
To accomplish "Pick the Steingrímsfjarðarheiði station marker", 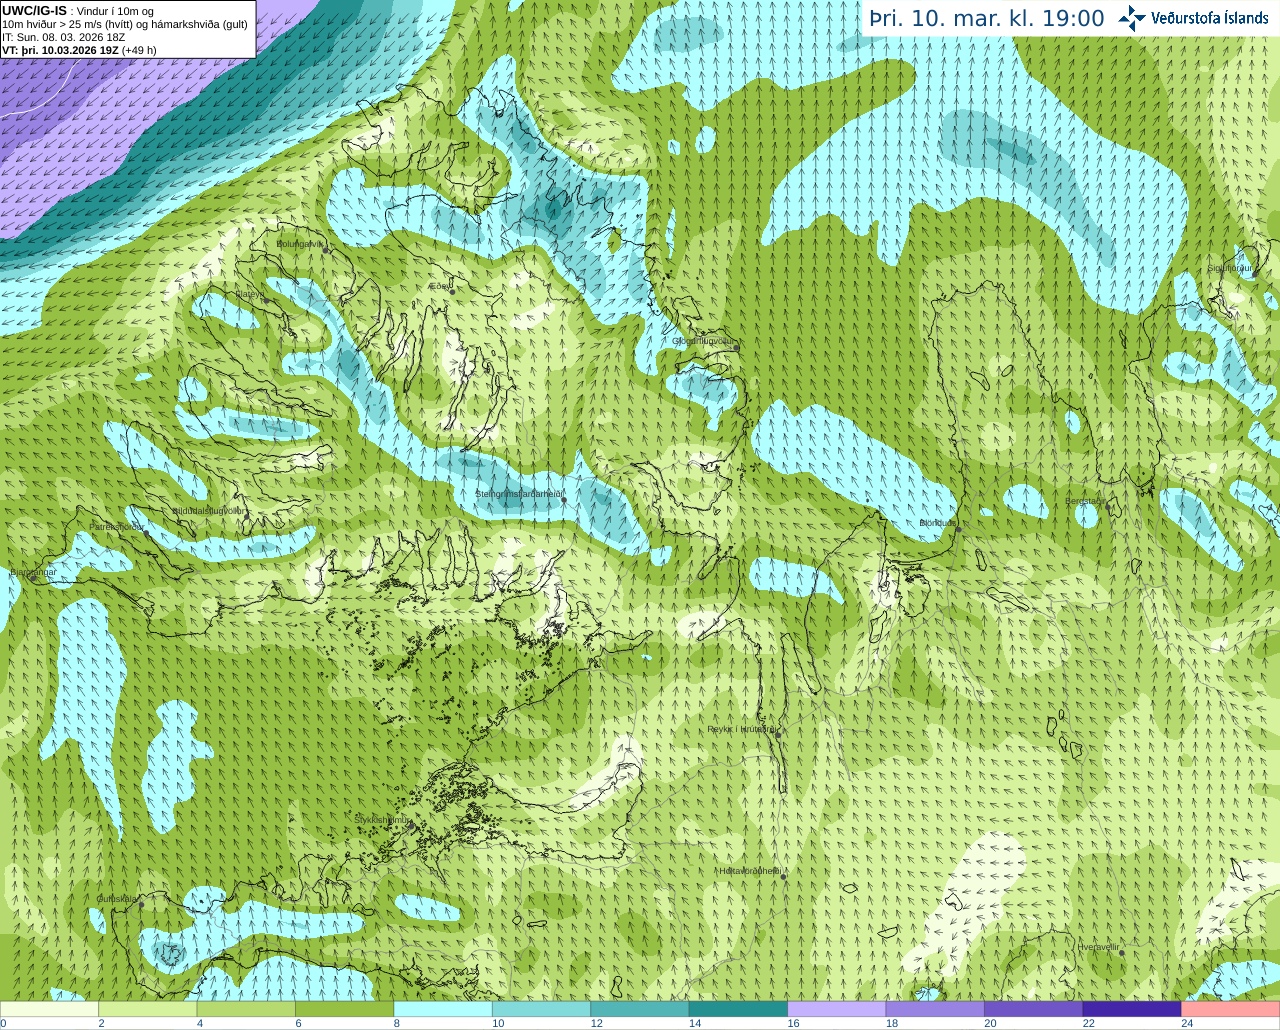I will tap(564, 499).
